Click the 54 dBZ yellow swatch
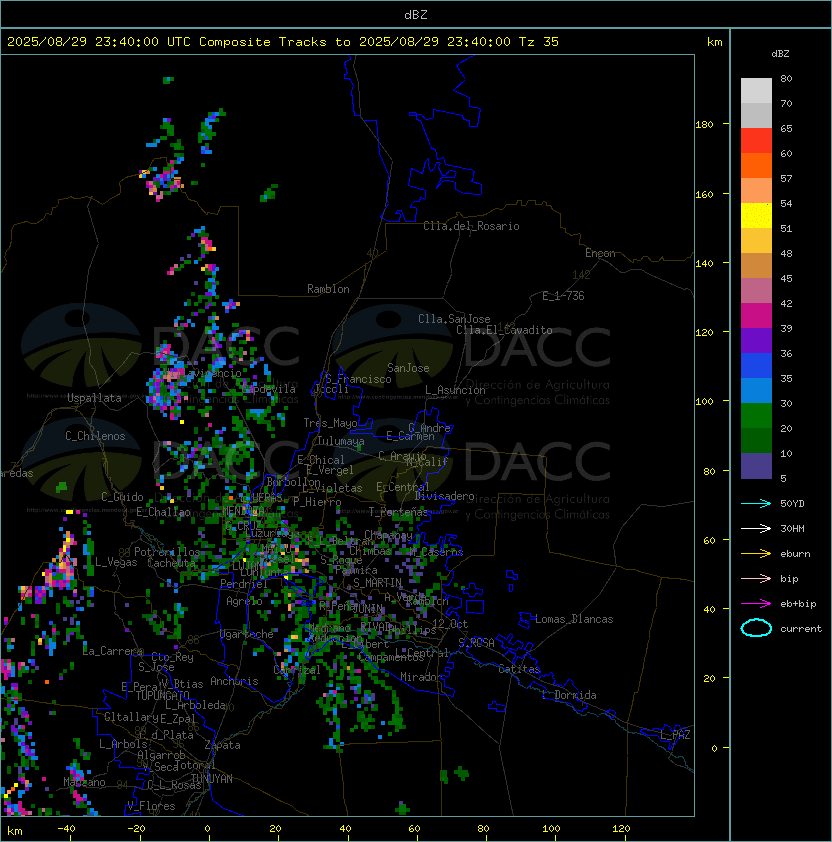 (756, 215)
